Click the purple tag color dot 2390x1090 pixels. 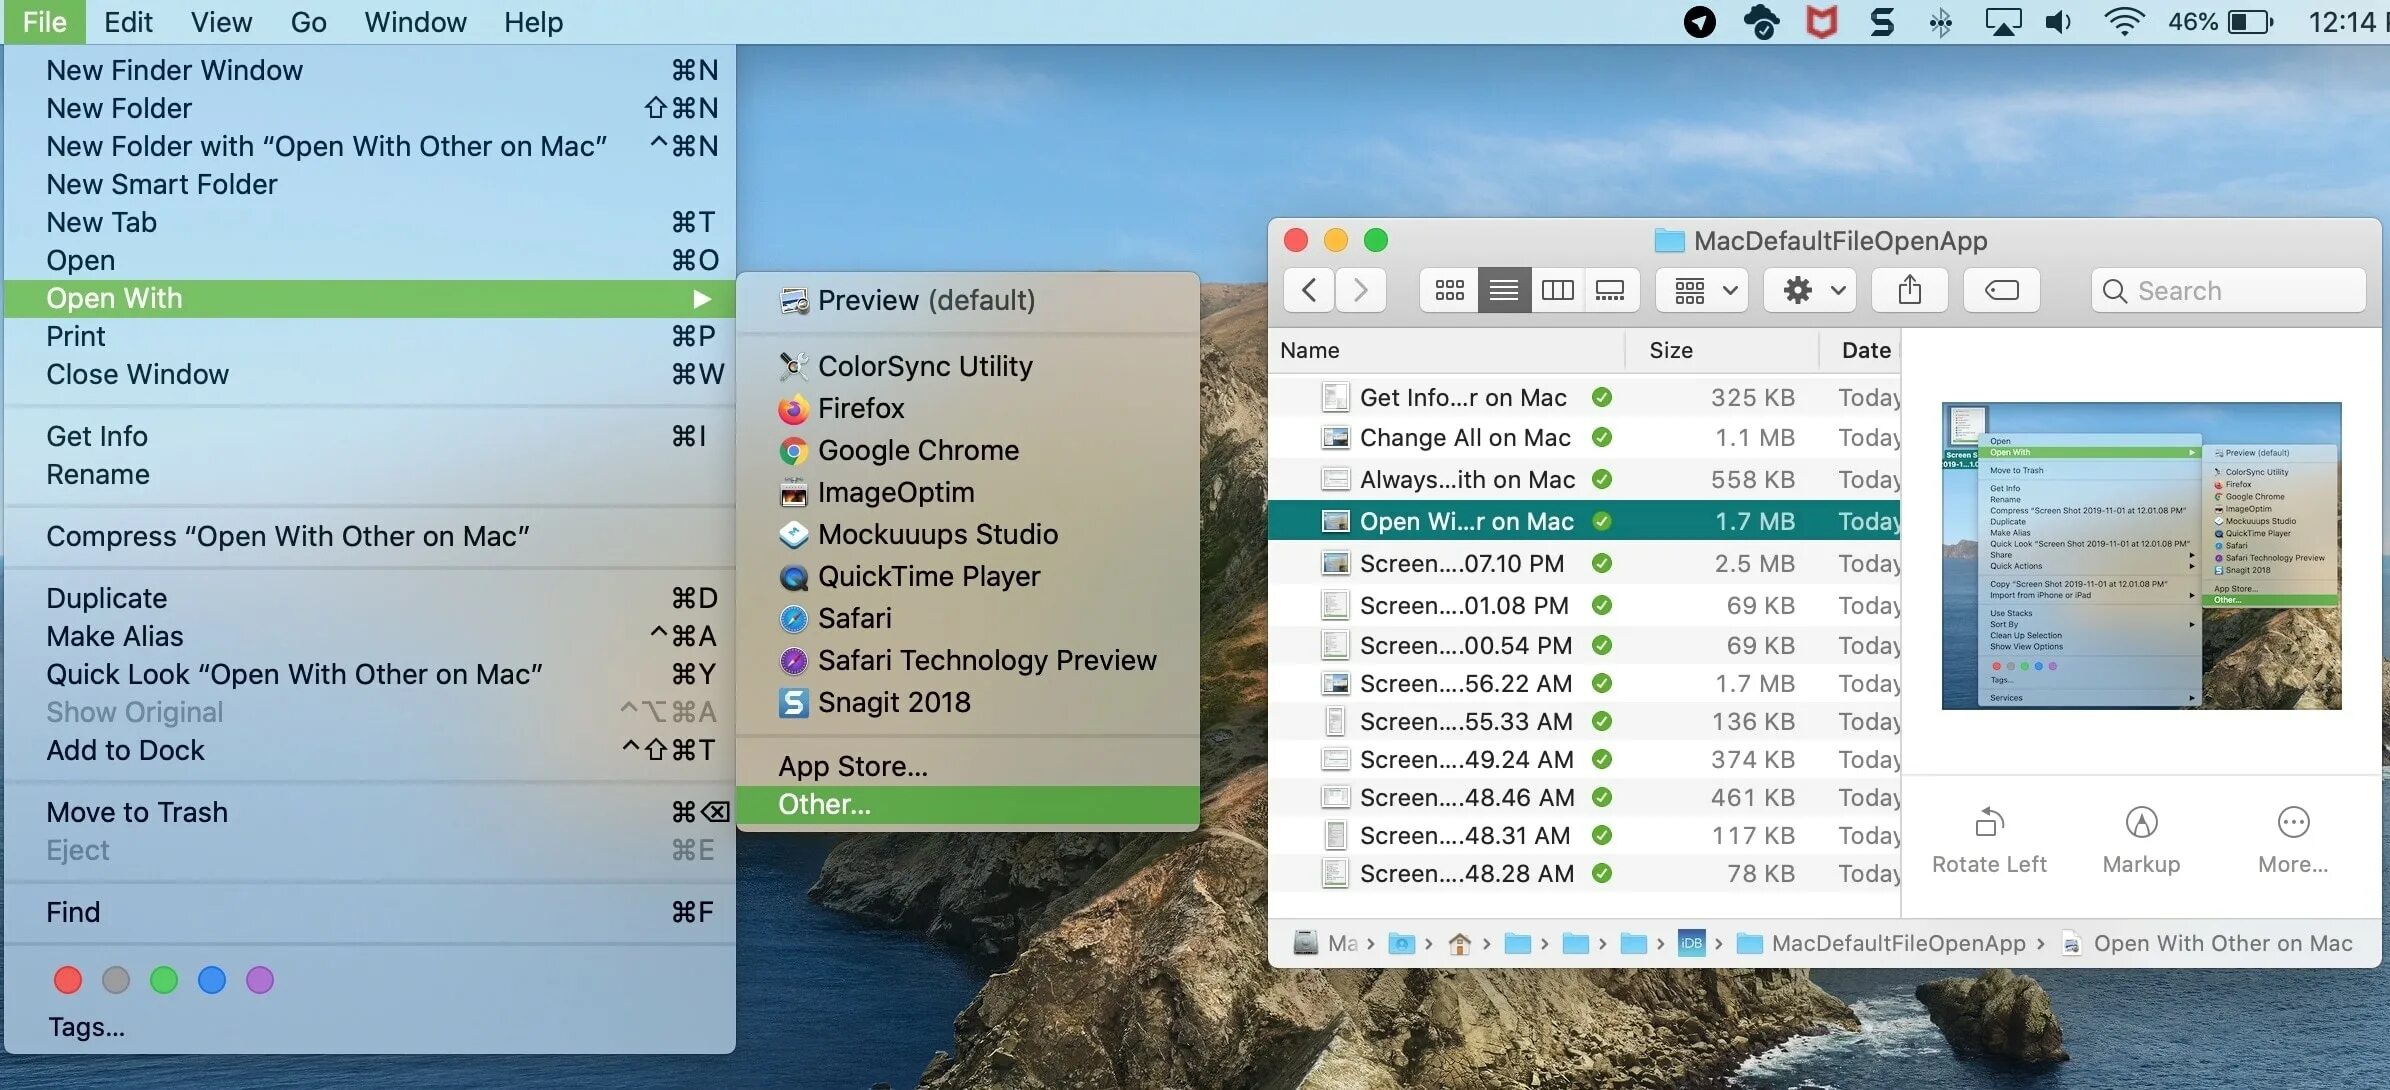point(260,980)
